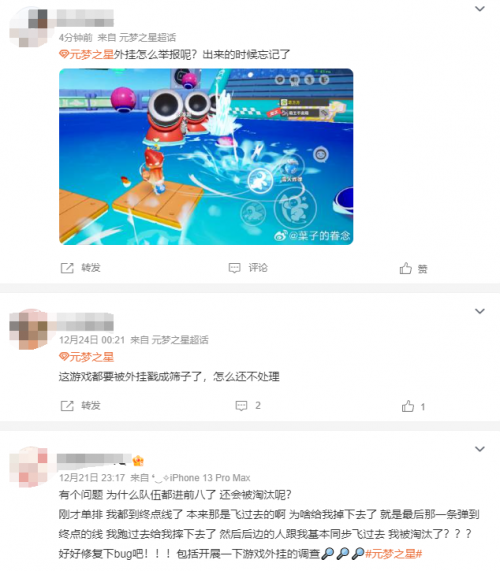Open the second poster's avatar
This screenshot has height=571, width=500.
click(29, 330)
